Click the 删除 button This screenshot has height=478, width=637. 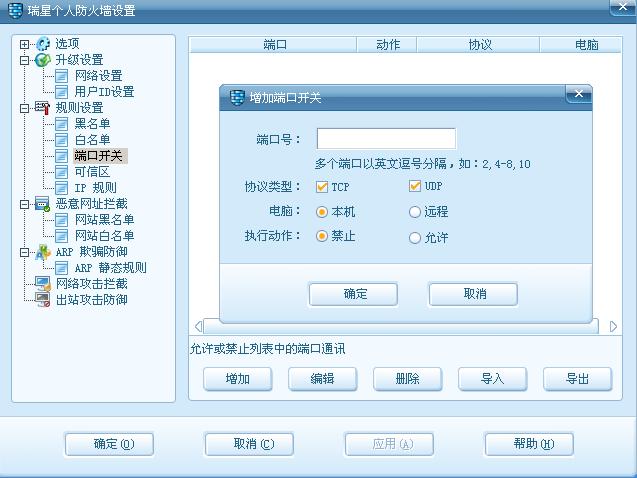[407, 379]
